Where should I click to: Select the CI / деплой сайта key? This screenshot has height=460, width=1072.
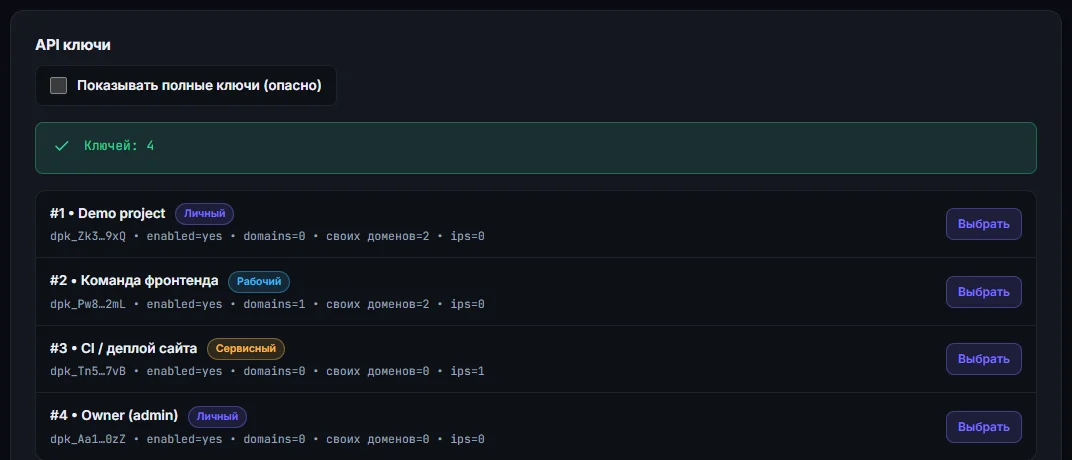[x=983, y=359]
